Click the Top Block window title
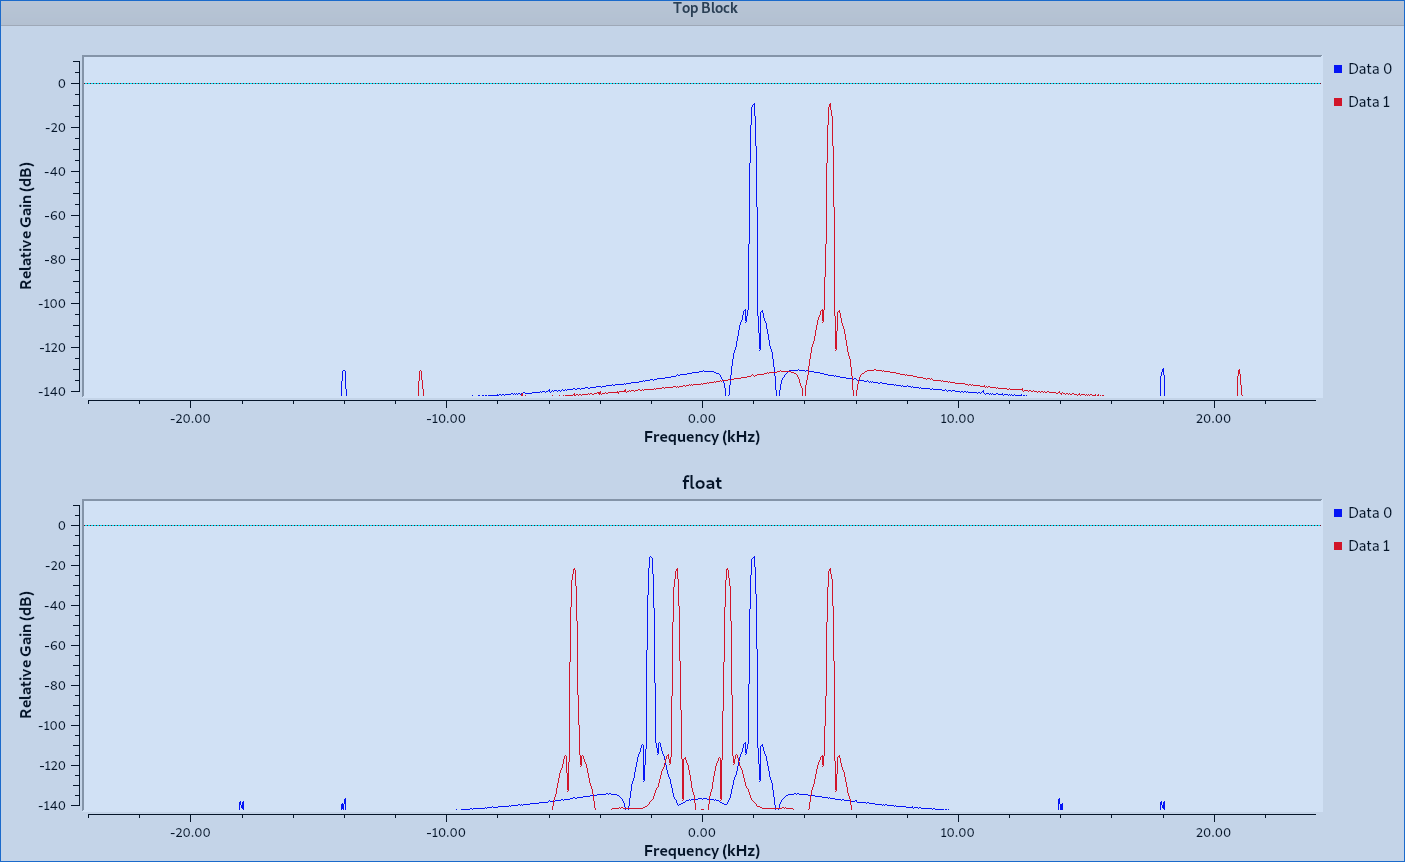Image resolution: width=1405 pixels, height=862 pixels. pyautogui.click(x=705, y=8)
